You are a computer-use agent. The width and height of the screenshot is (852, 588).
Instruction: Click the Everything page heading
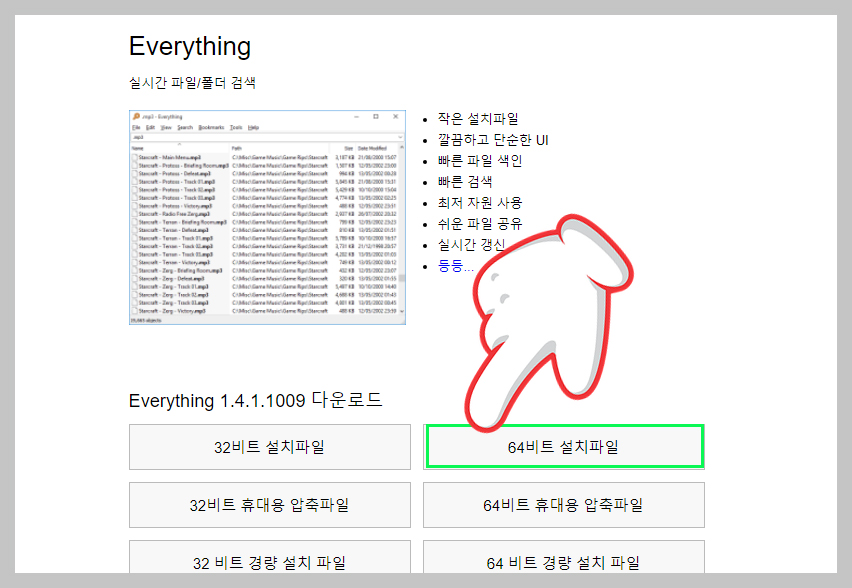190,46
